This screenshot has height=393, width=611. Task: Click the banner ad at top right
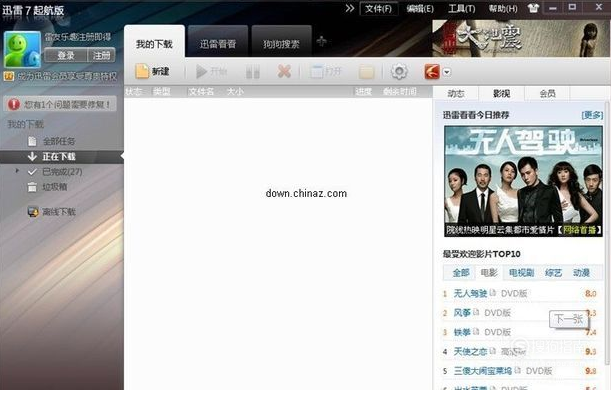521,39
